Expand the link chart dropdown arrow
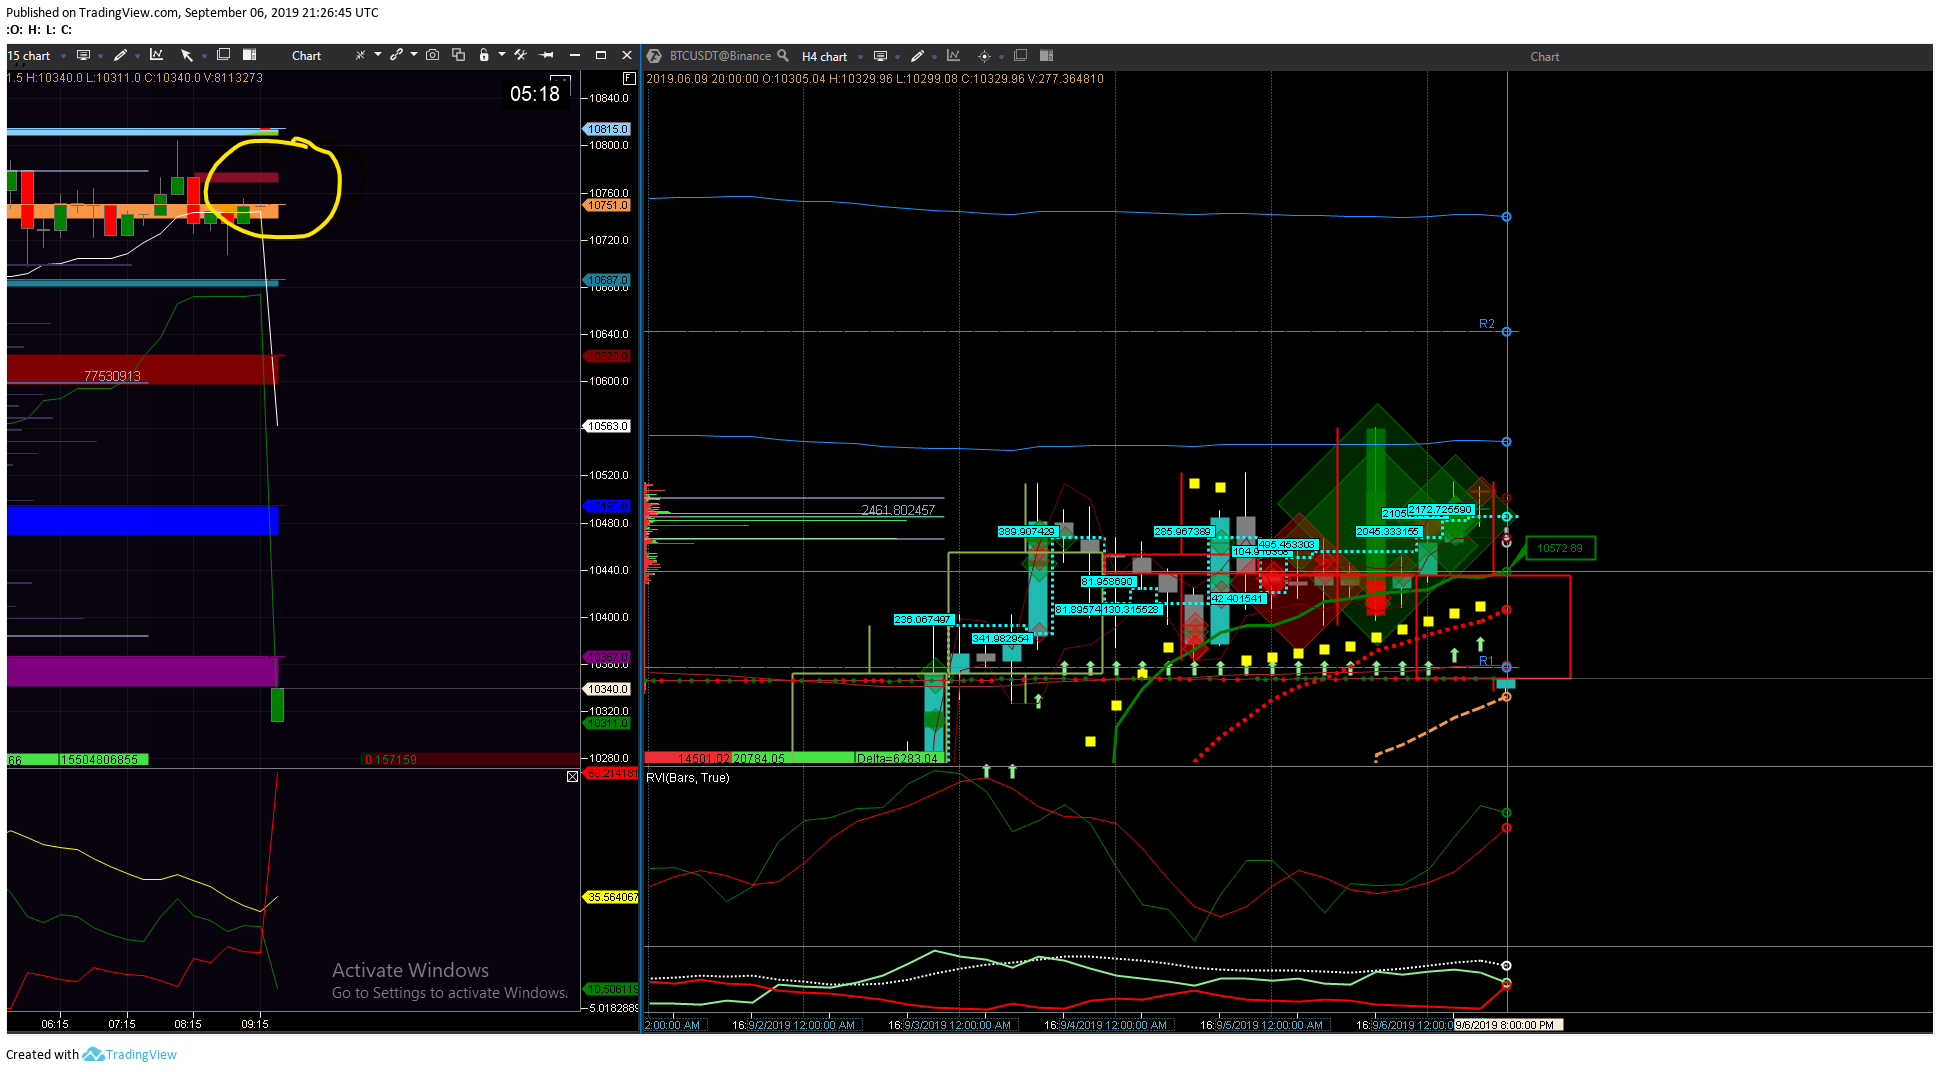 (x=414, y=55)
